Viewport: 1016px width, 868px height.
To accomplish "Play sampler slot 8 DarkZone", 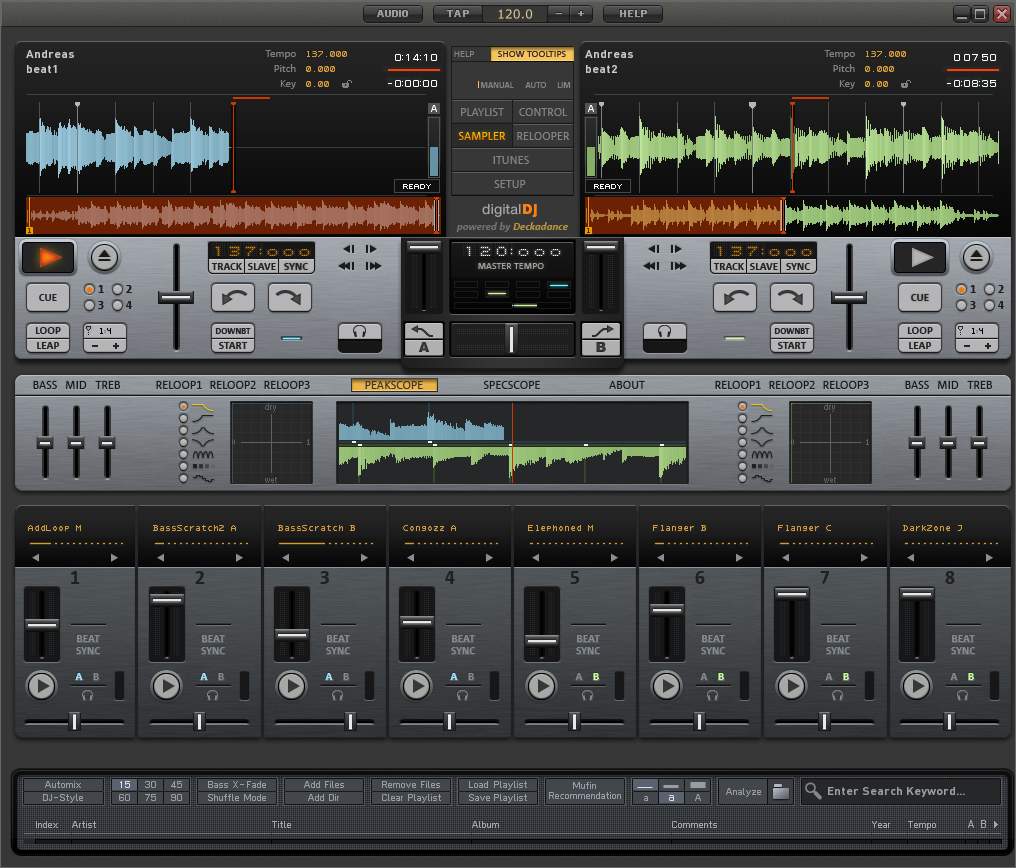I will [916, 685].
